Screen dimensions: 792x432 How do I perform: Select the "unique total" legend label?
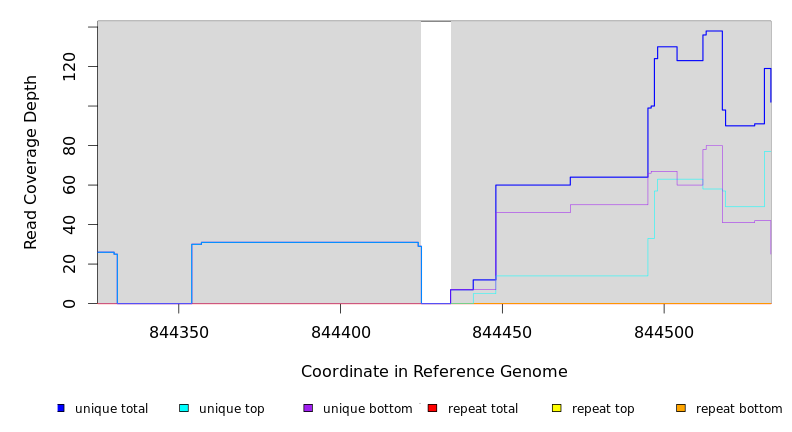(111, 409)
